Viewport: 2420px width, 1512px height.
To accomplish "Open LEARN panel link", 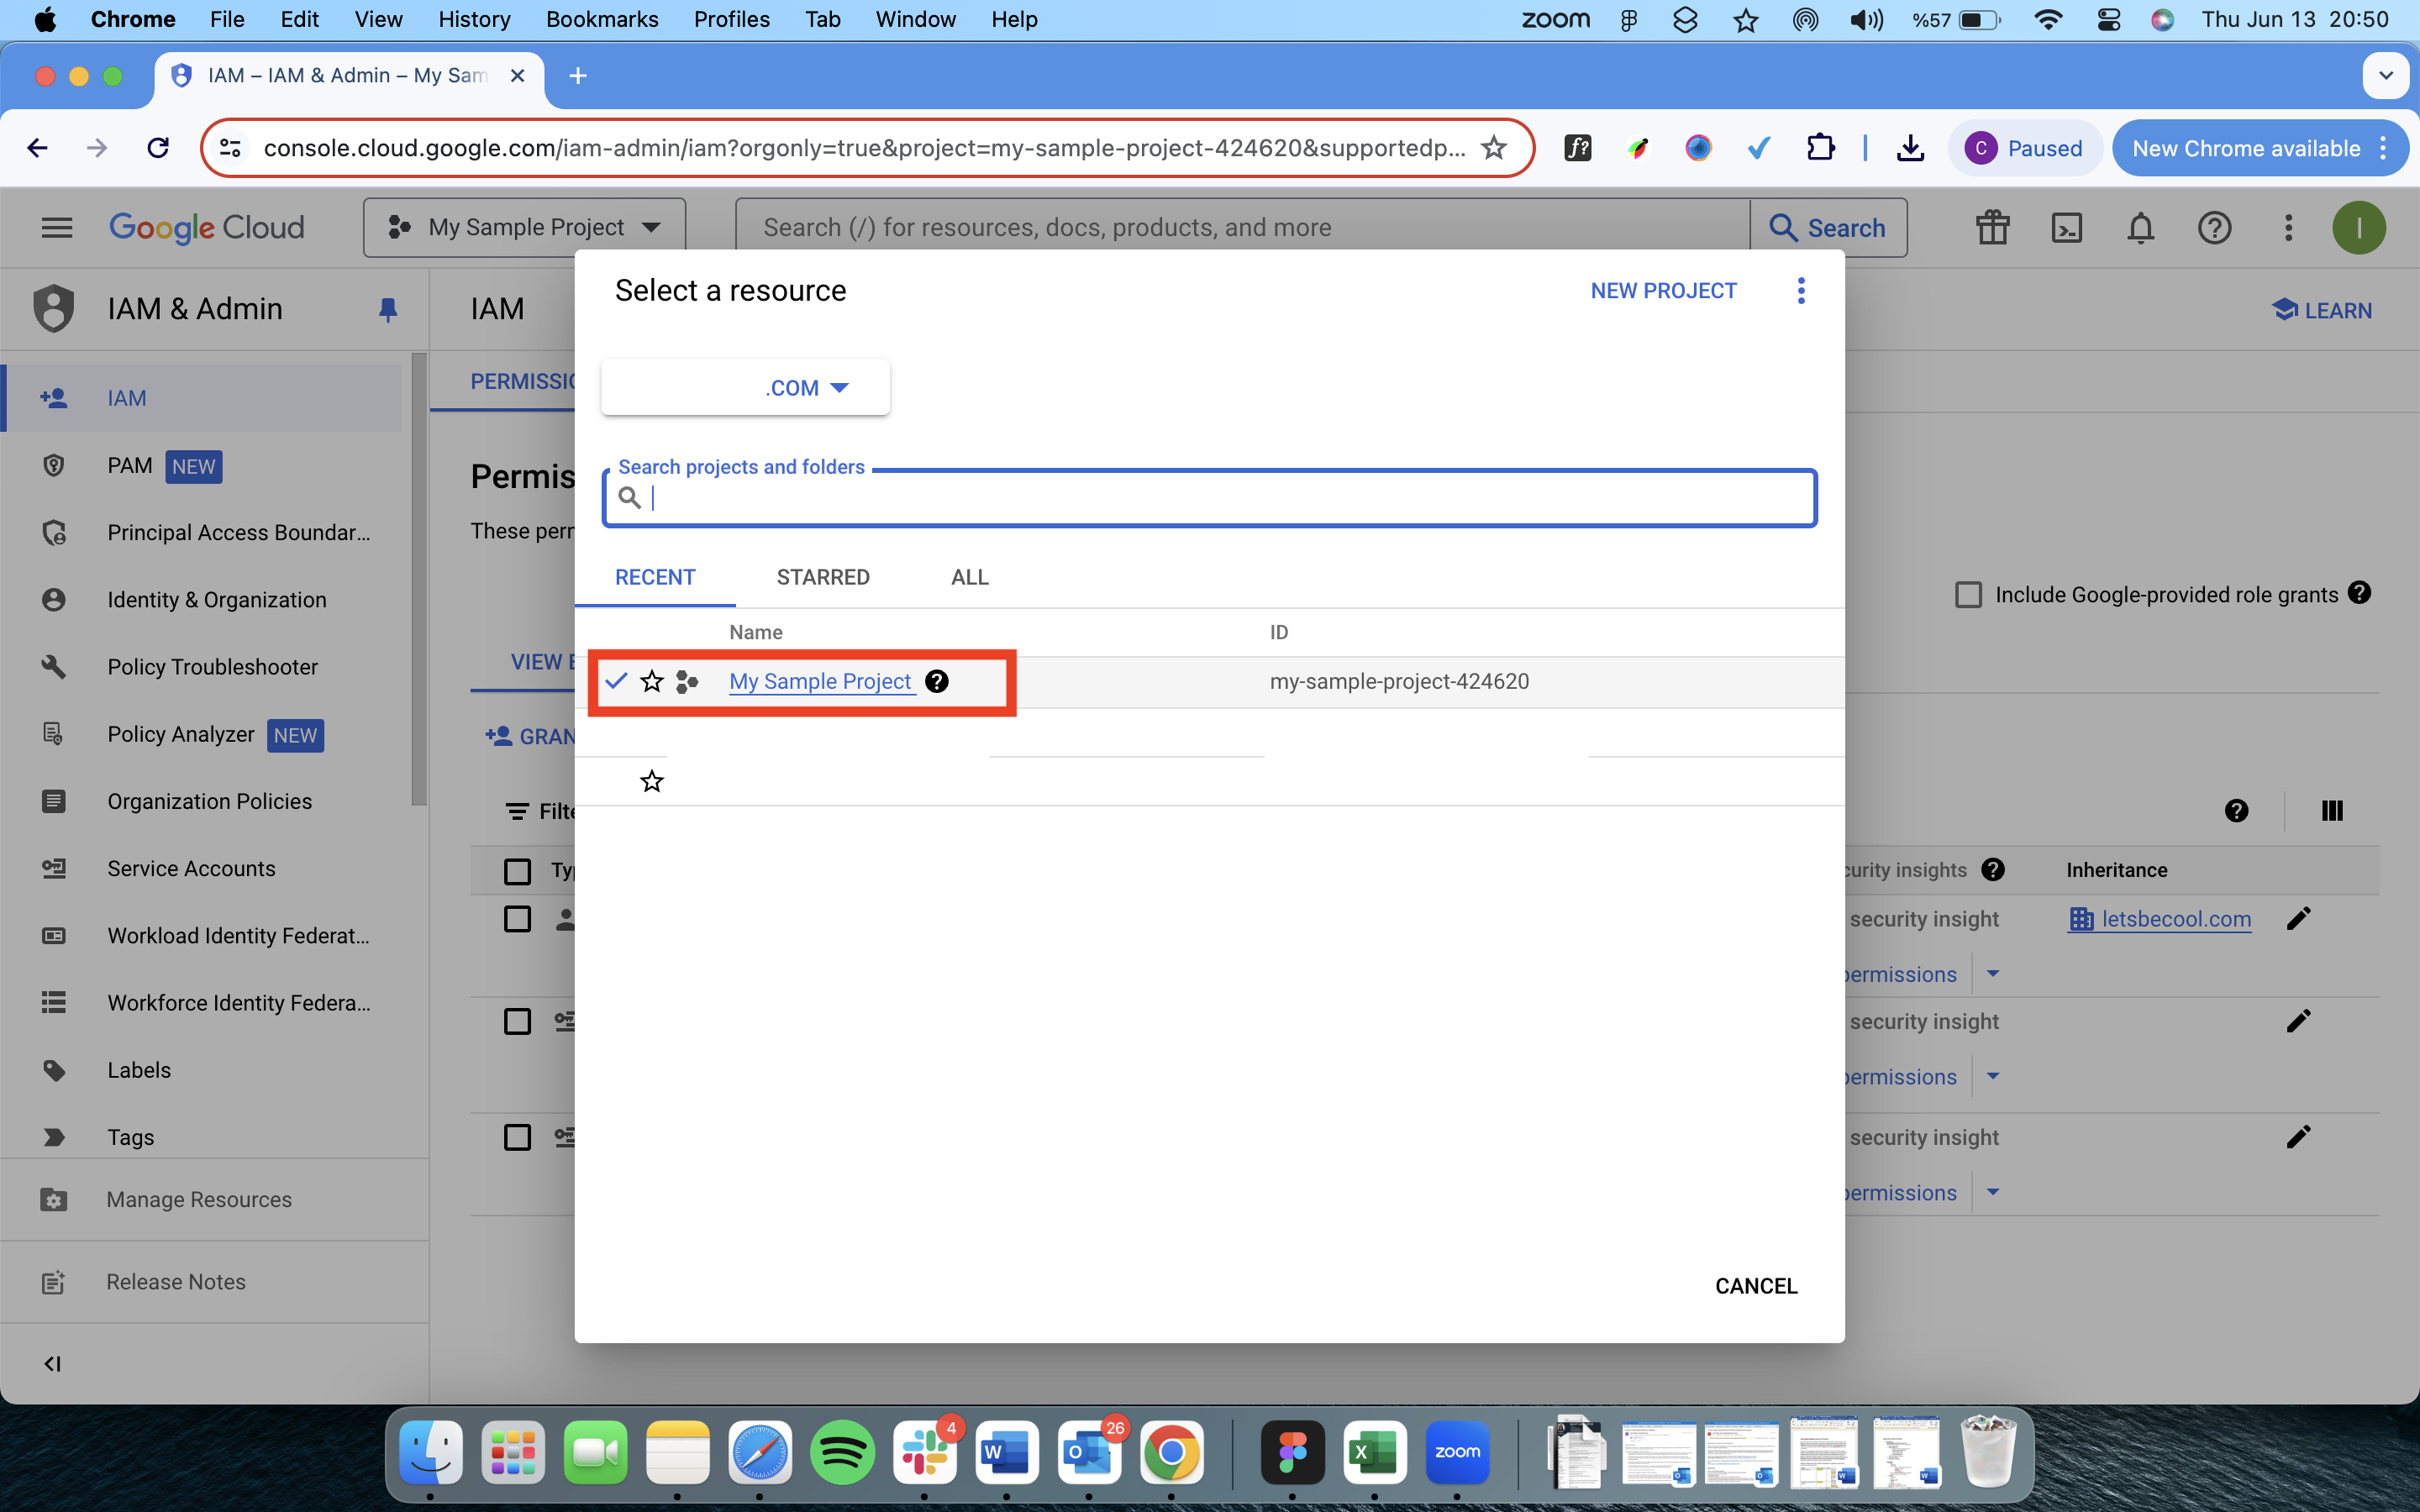I will (x=2321, y=310).
